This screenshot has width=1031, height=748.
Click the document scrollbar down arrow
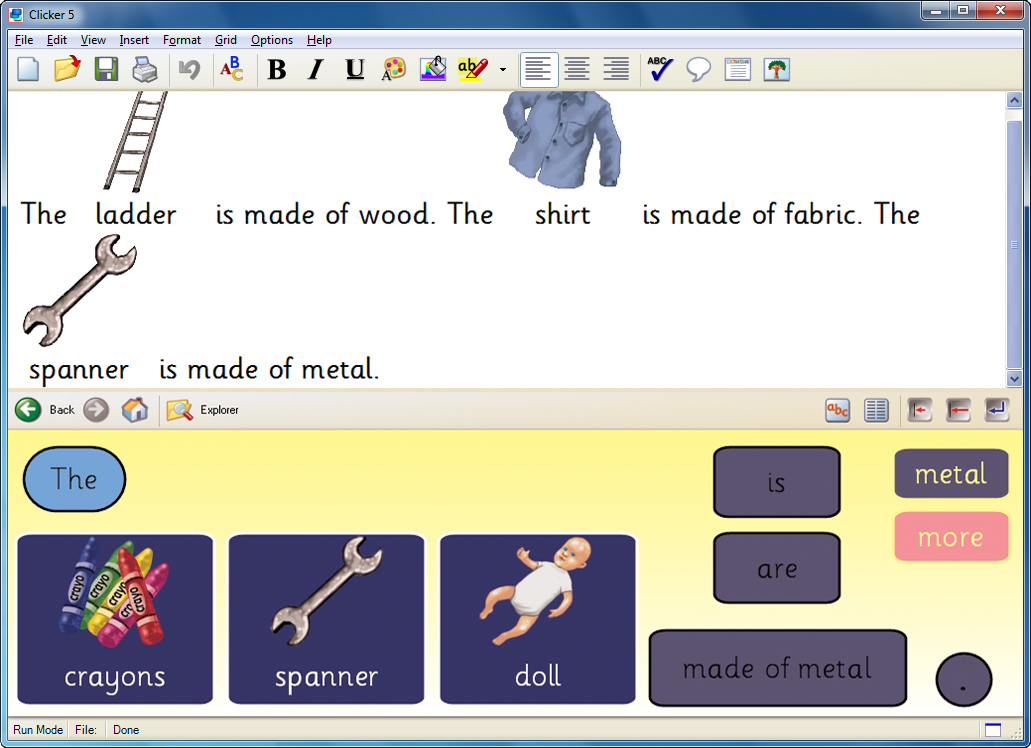pos(1014,378)
